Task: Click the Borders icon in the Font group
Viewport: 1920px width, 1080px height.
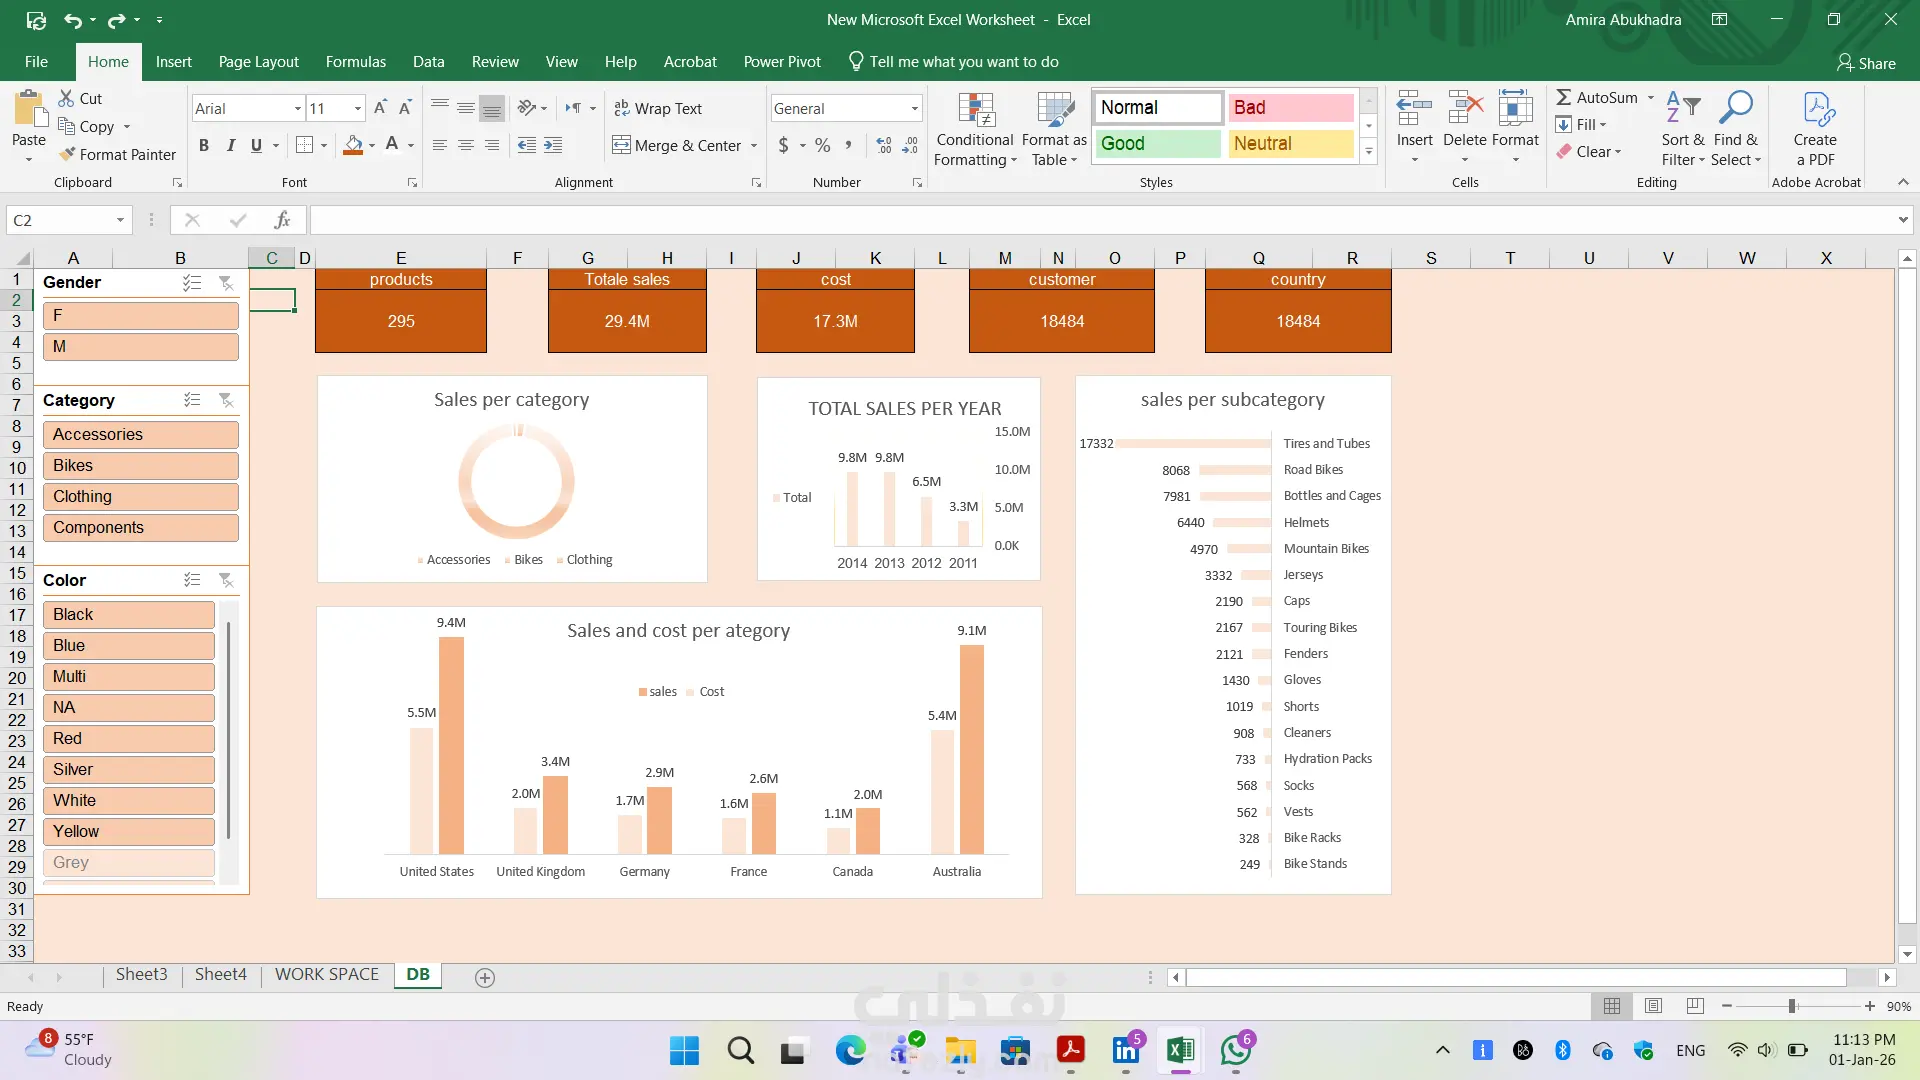Action: point(305,145)
